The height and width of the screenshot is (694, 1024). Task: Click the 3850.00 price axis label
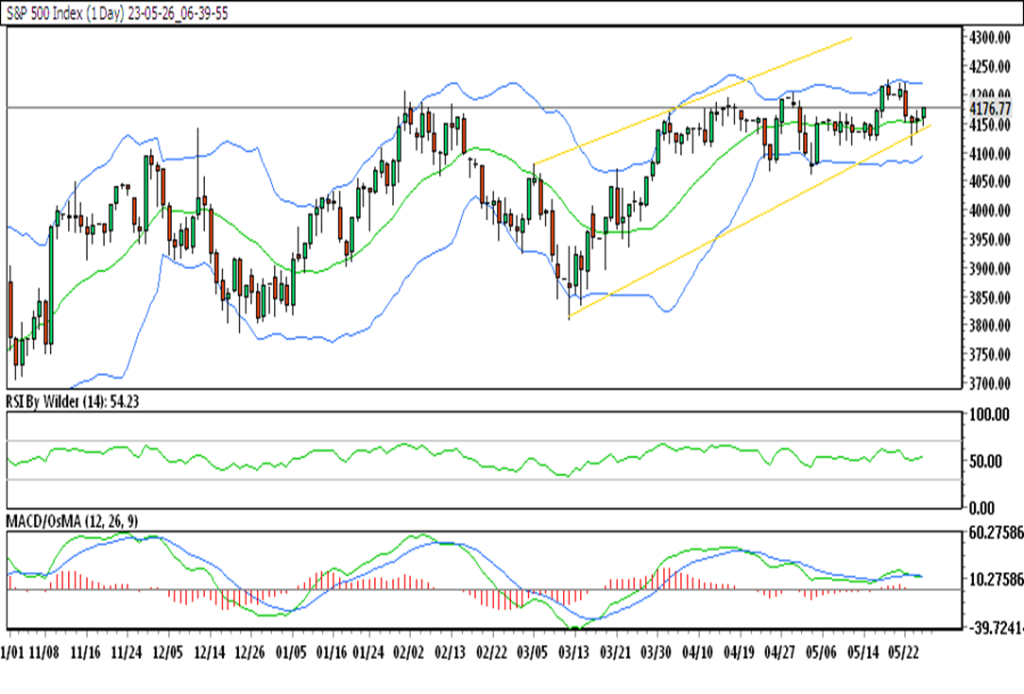[990, 297]
